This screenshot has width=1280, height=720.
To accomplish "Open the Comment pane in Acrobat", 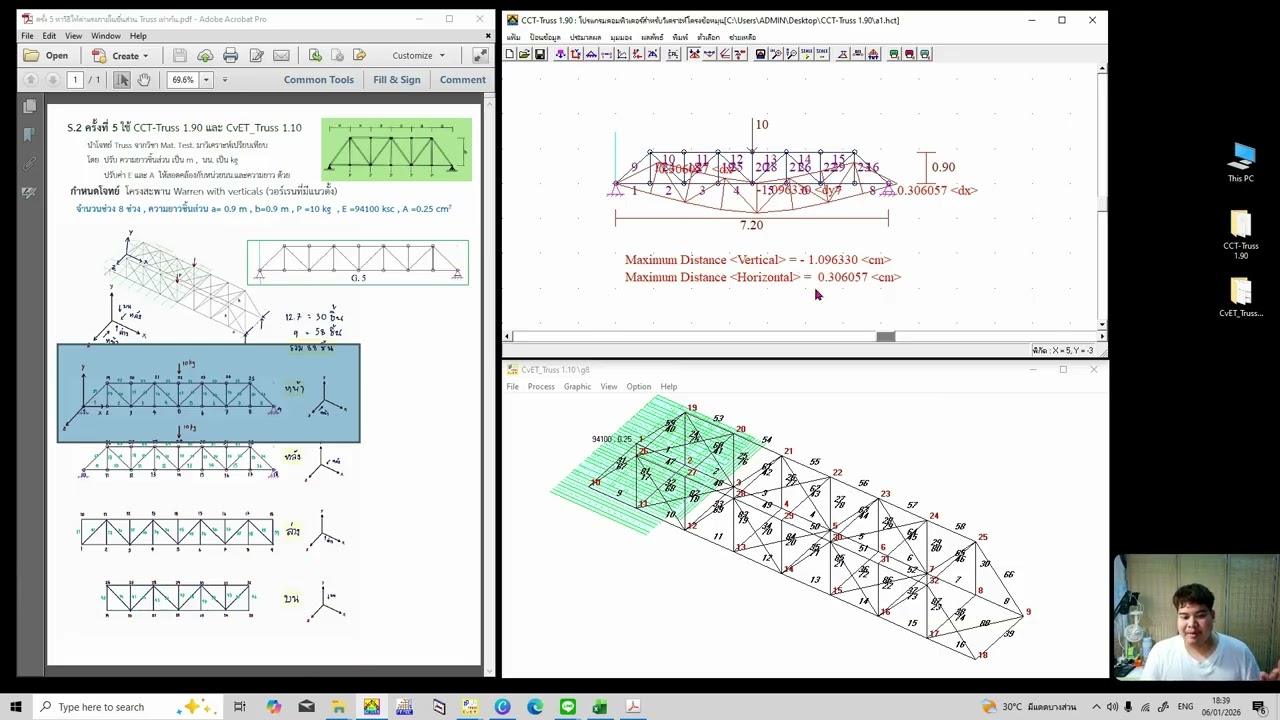I will (462, 79).
